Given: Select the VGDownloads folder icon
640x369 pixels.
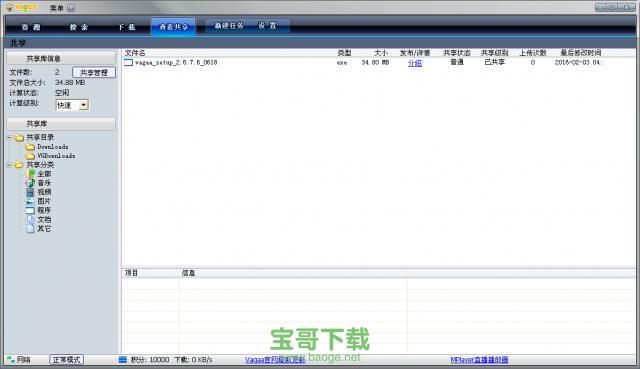Looking at the screenshot, I should click(30, 156).
